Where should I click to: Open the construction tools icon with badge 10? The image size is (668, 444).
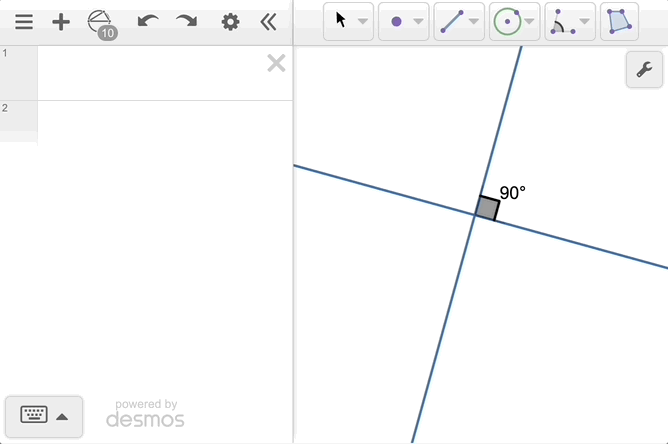click(101, 23)
